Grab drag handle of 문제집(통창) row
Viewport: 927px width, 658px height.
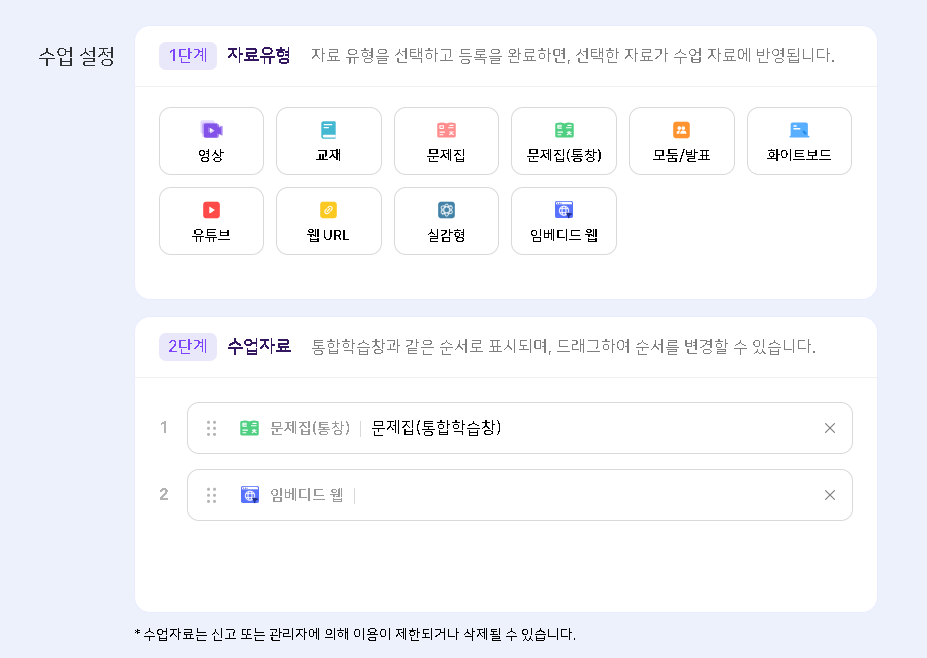click(211, 428)
